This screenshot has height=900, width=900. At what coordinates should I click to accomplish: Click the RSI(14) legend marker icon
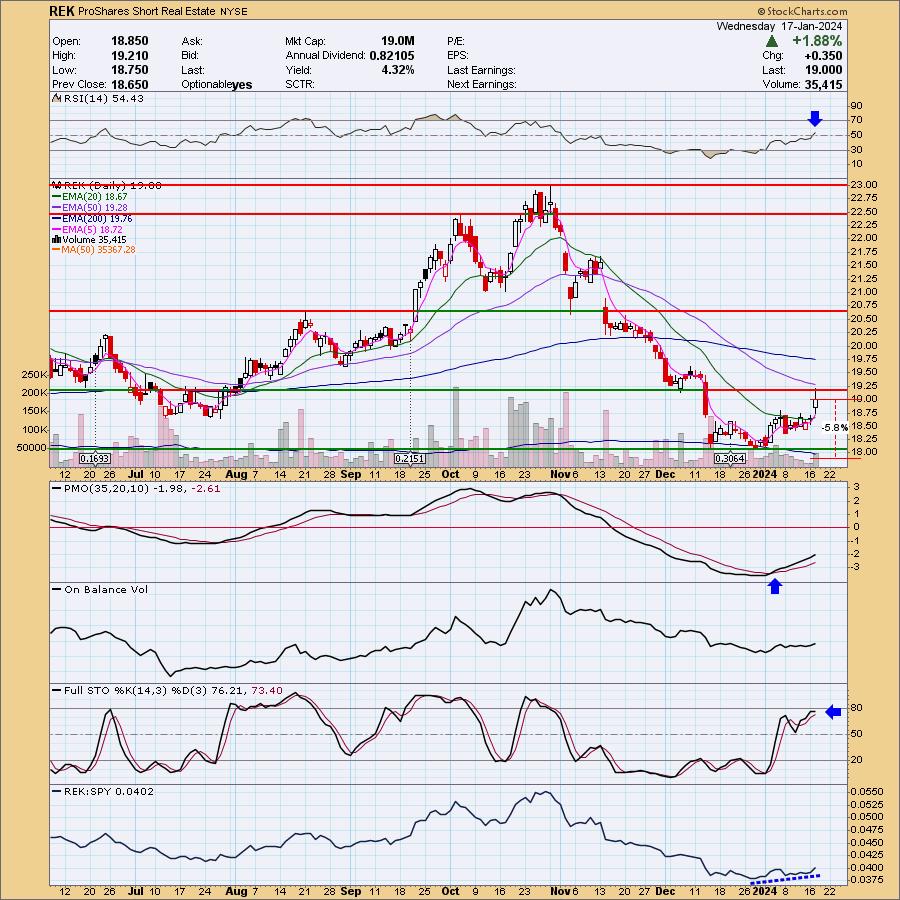coord(57,98)
